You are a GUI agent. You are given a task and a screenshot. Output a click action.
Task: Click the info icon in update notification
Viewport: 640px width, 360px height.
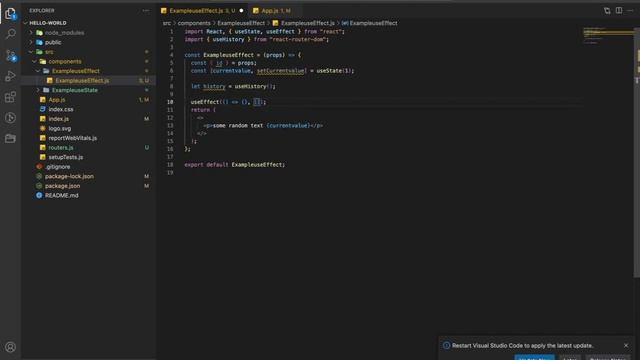coord(447,345)
